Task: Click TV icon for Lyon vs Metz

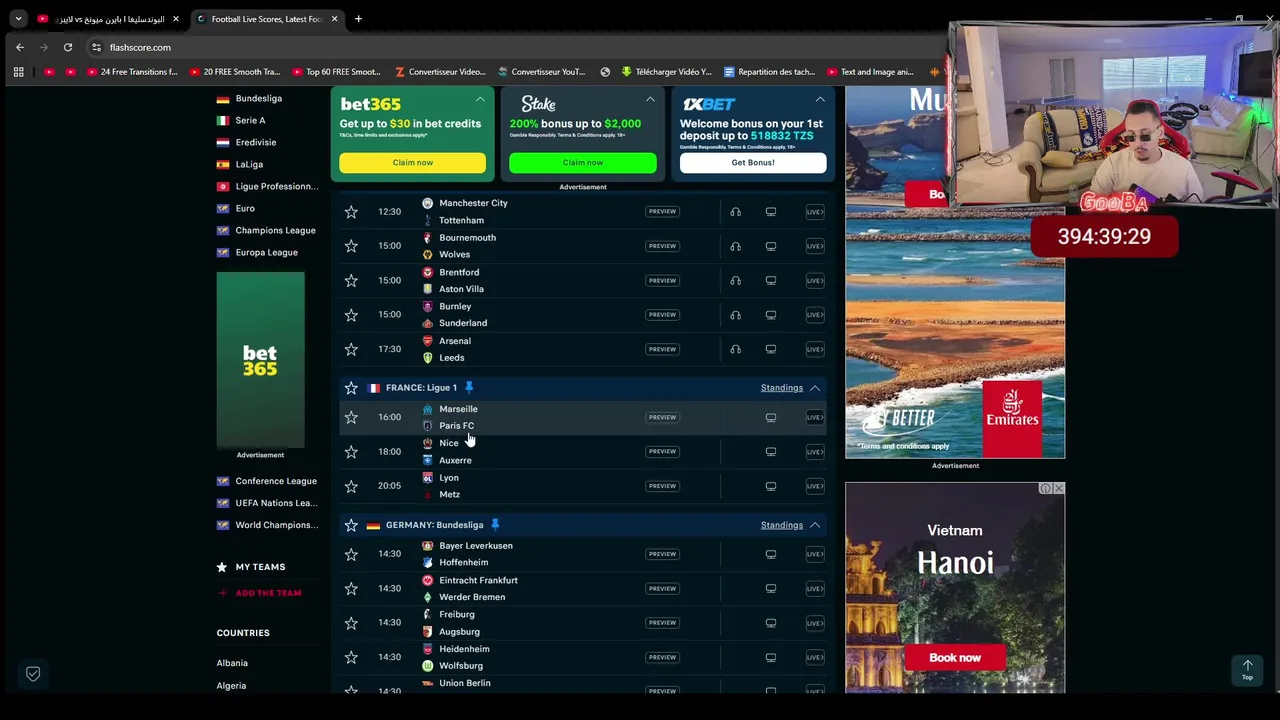Action: point(771,486)
